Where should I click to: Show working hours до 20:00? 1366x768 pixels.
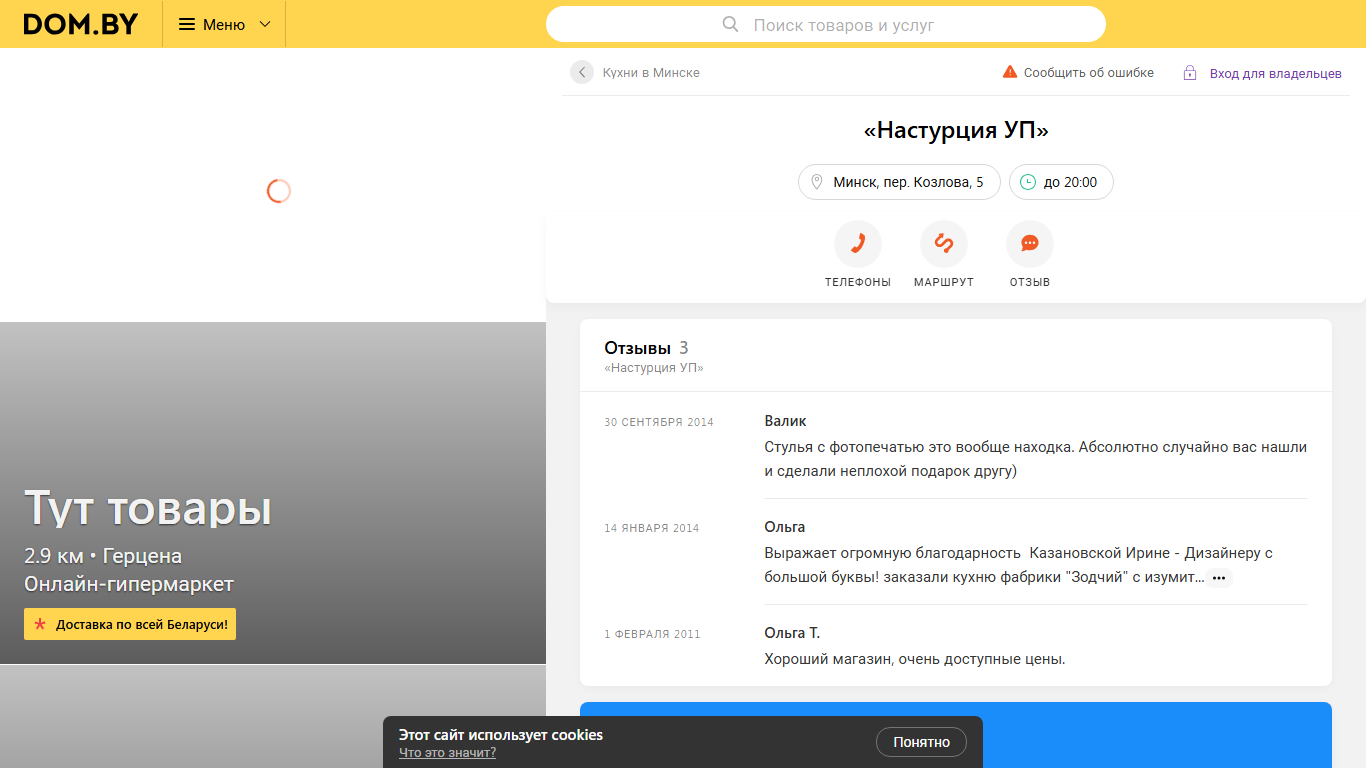click(x=1061, y=182)
